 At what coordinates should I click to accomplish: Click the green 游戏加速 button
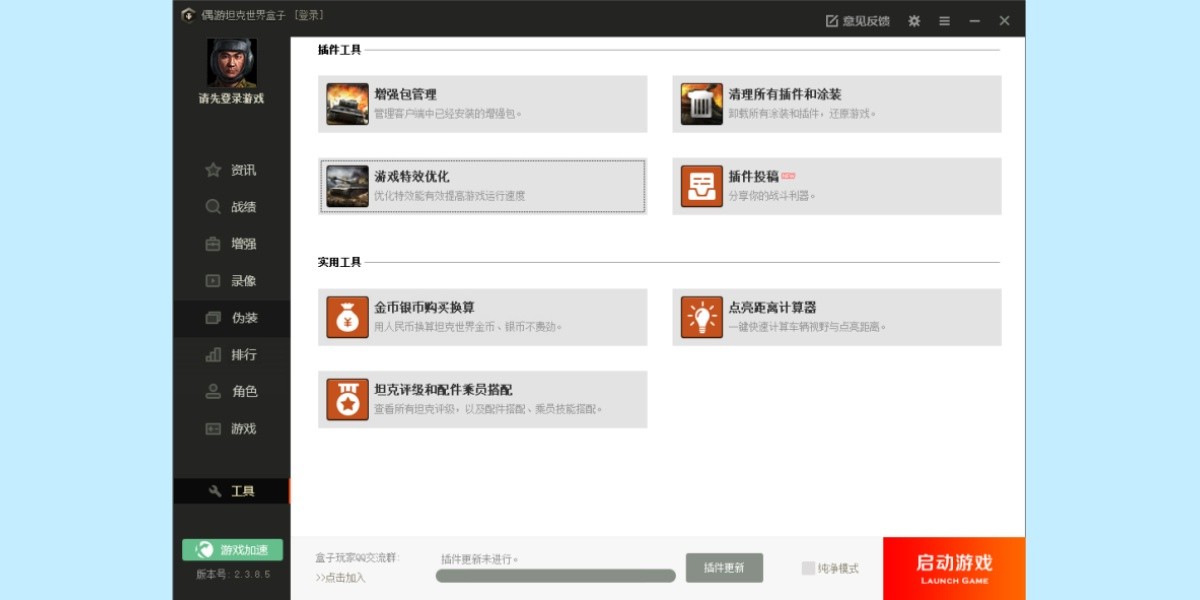[x=232, y=550]
